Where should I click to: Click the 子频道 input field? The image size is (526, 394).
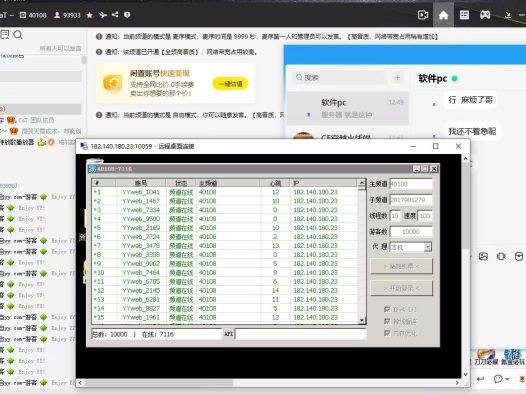411,200
